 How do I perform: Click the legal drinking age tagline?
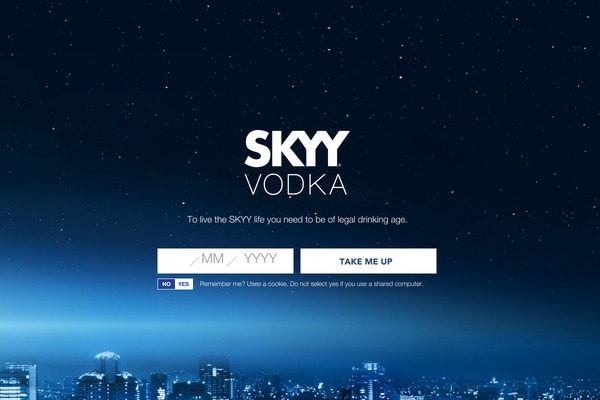pos(297,220)
